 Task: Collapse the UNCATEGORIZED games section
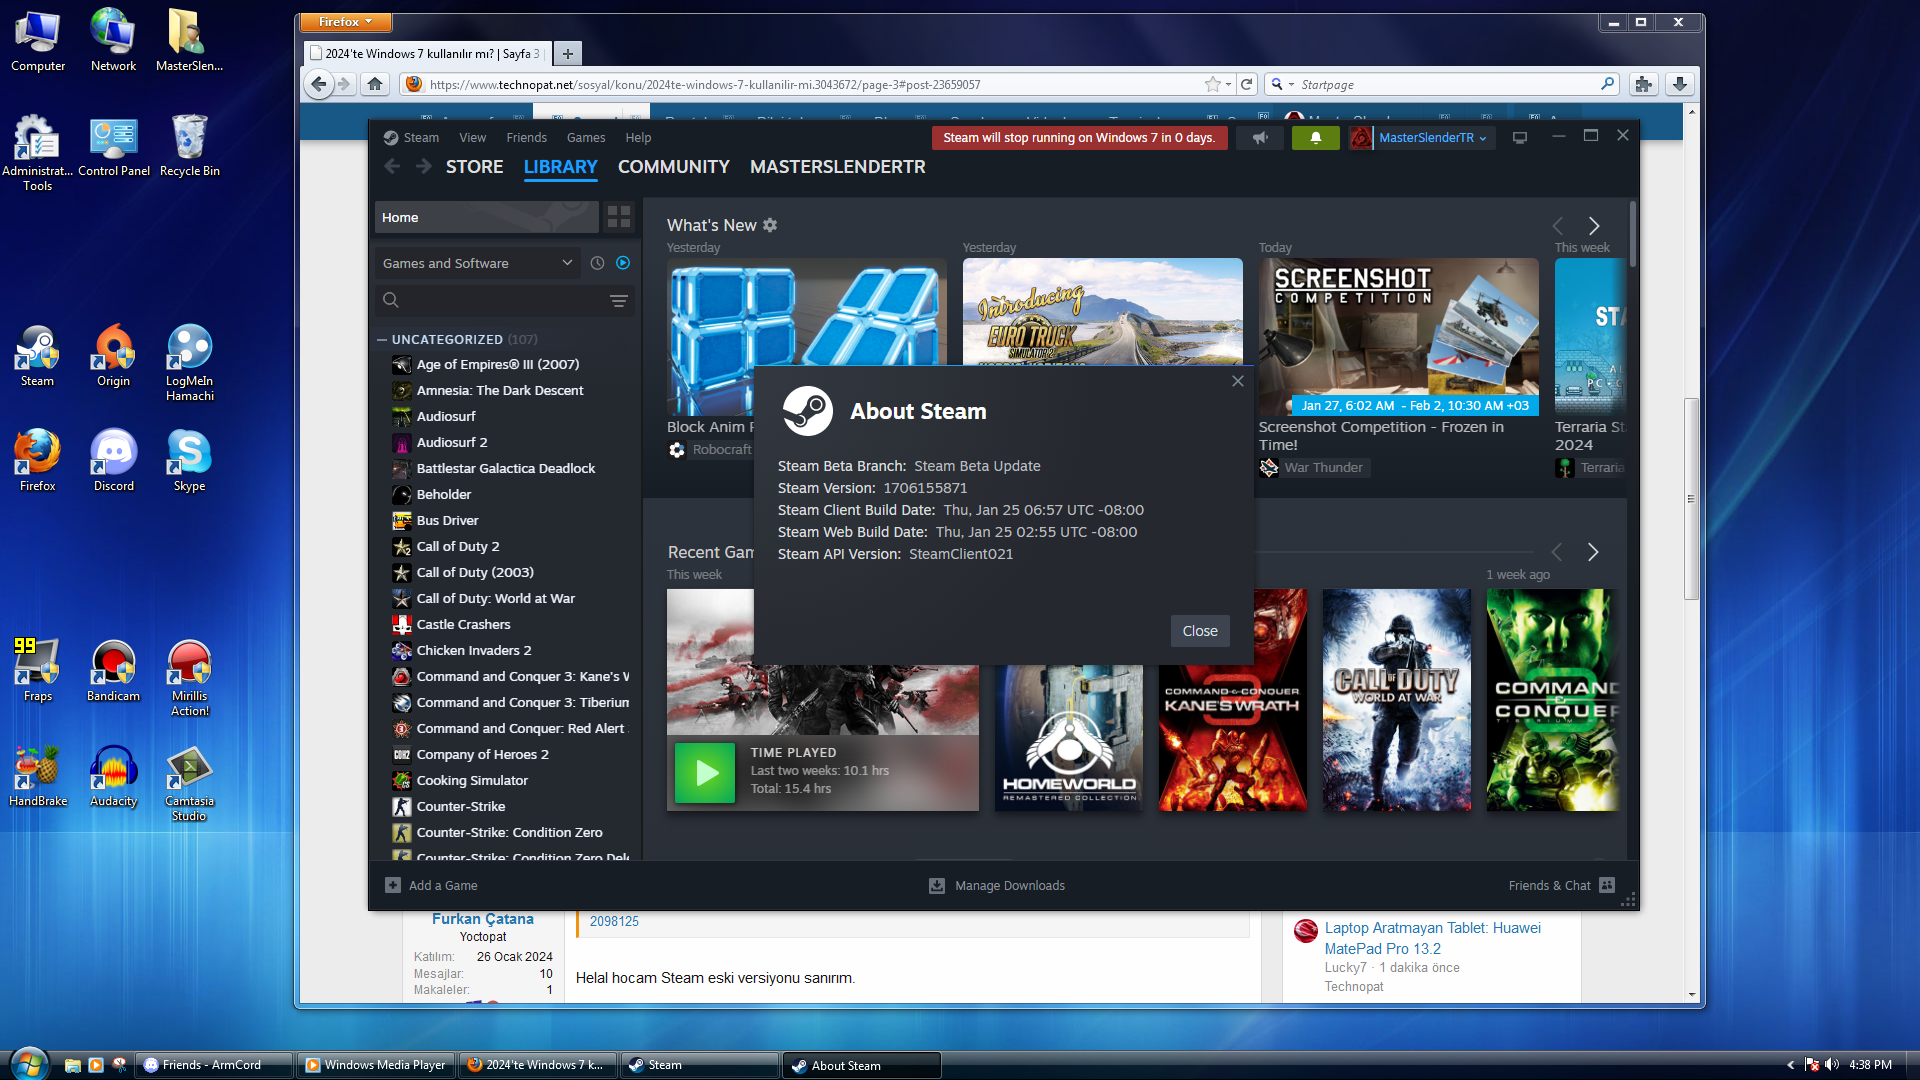(x=382, y=340)
